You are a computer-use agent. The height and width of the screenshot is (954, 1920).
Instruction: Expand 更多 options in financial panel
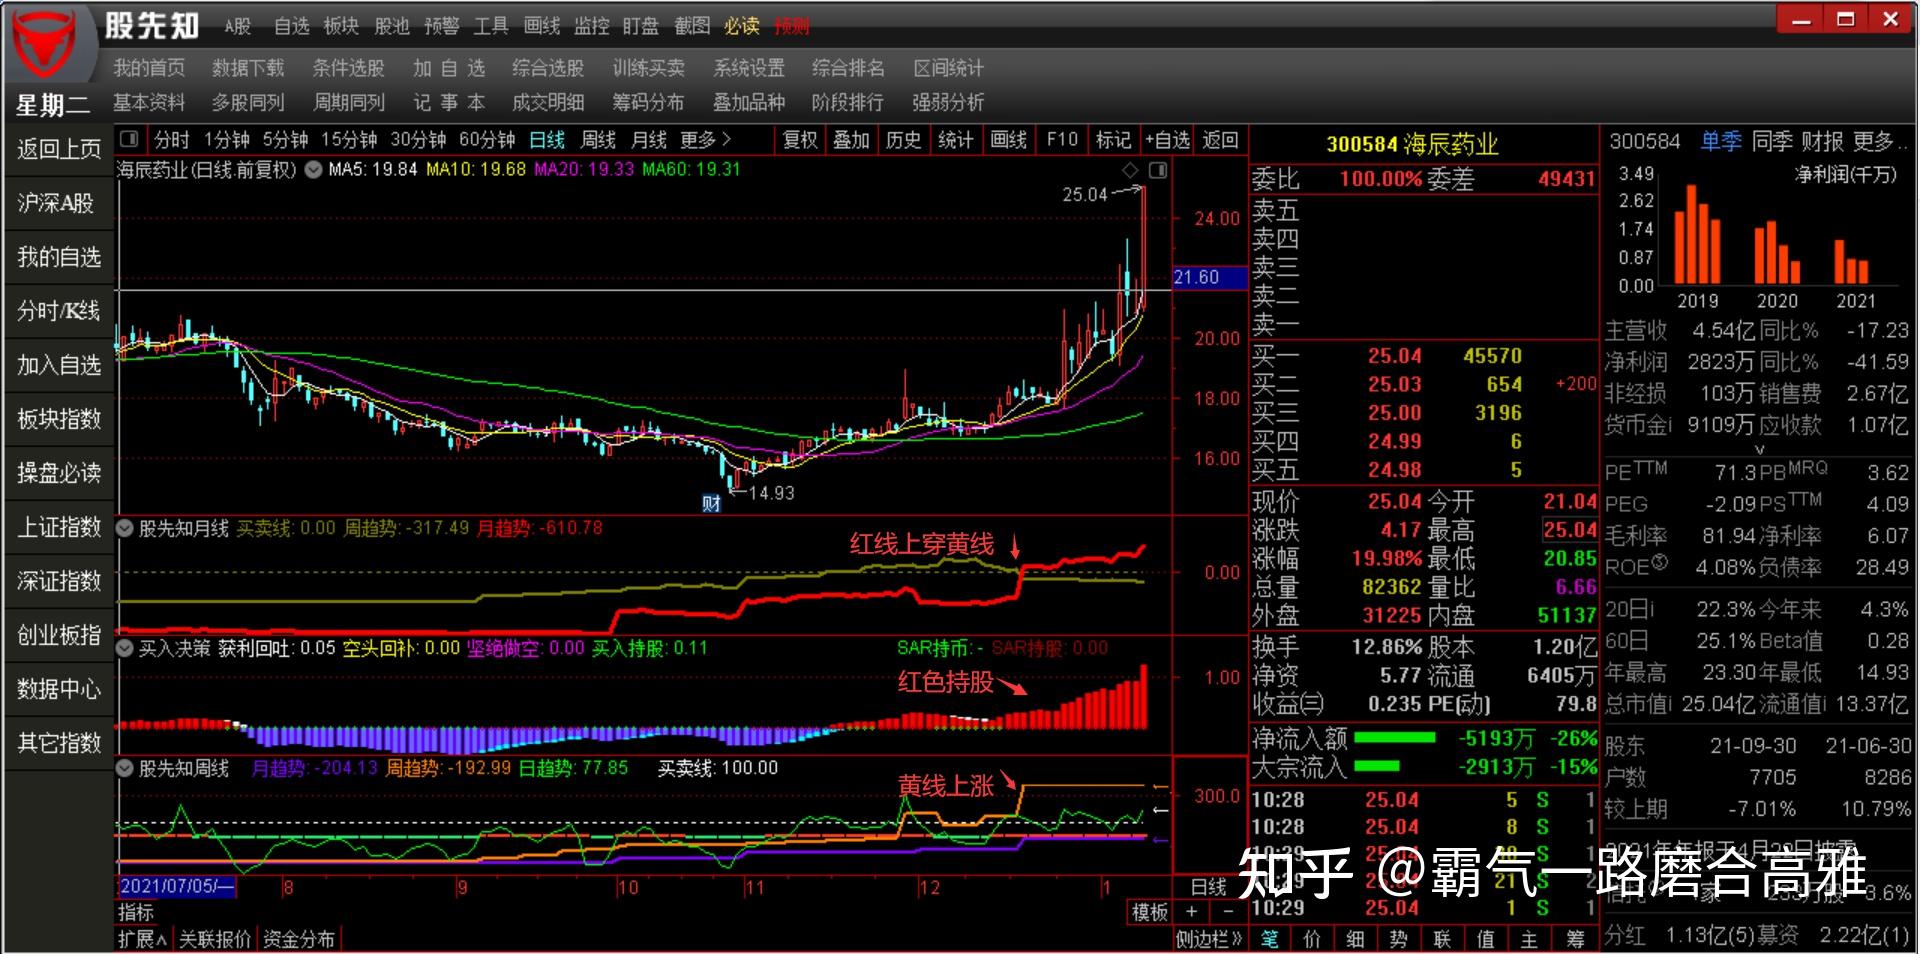coord(1879,141)
